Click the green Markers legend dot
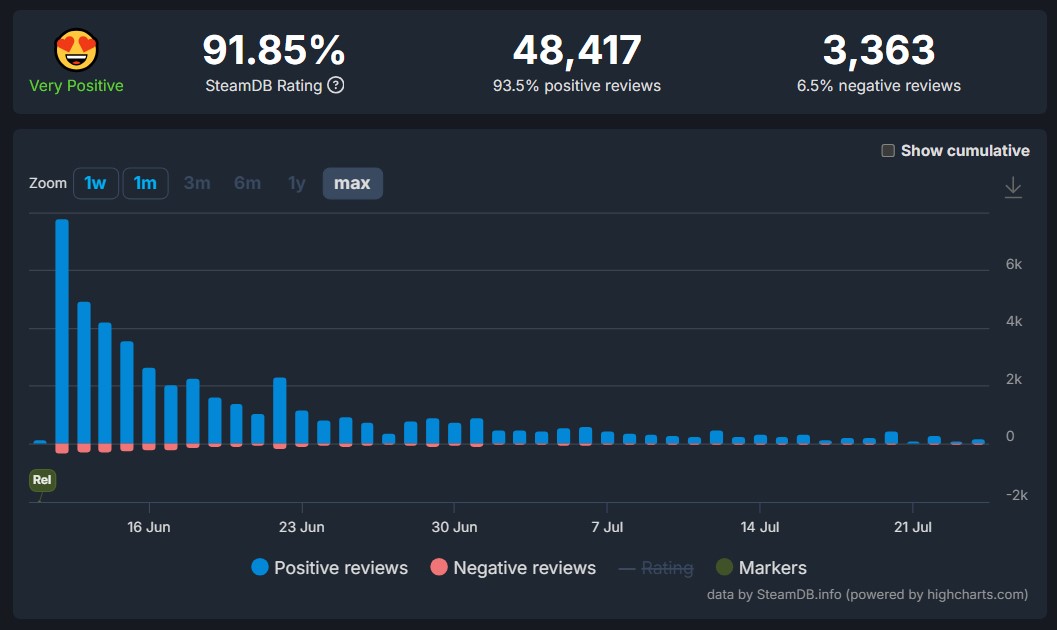The height and width of the screenshot is (630, 1057). [723, 568]
